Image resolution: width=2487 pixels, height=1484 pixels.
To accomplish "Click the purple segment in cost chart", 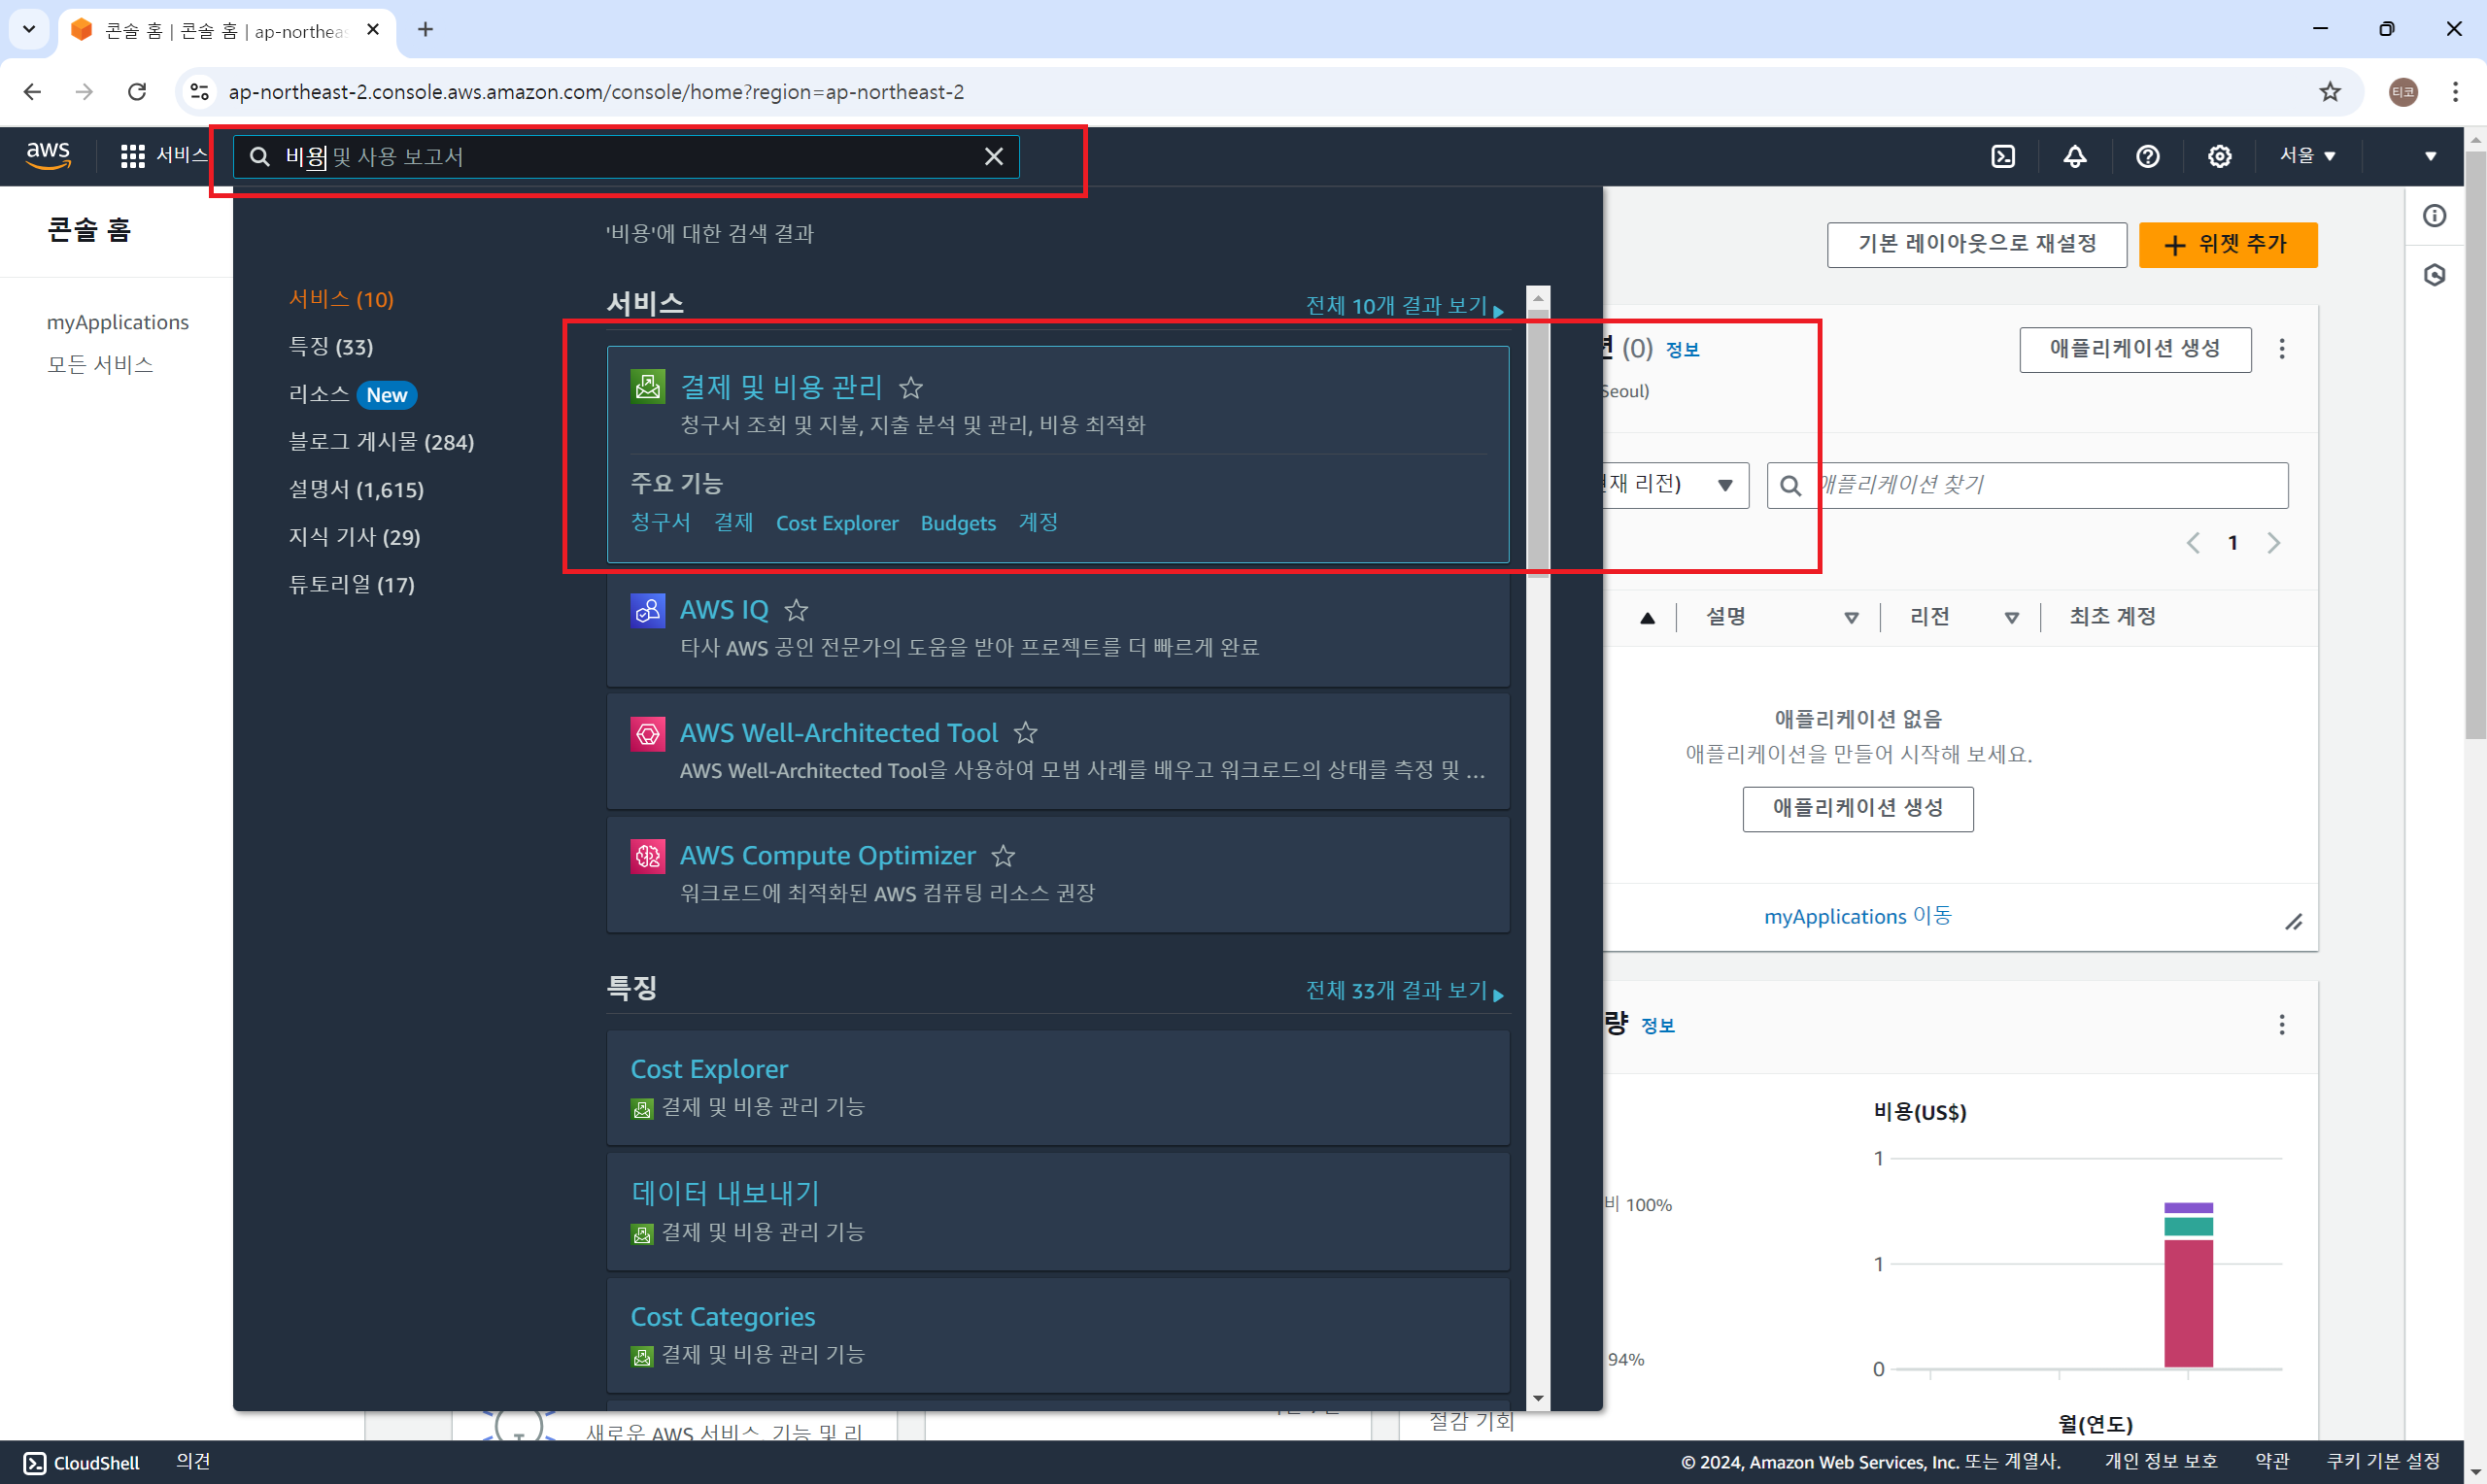I will tap(2187, 1208).
